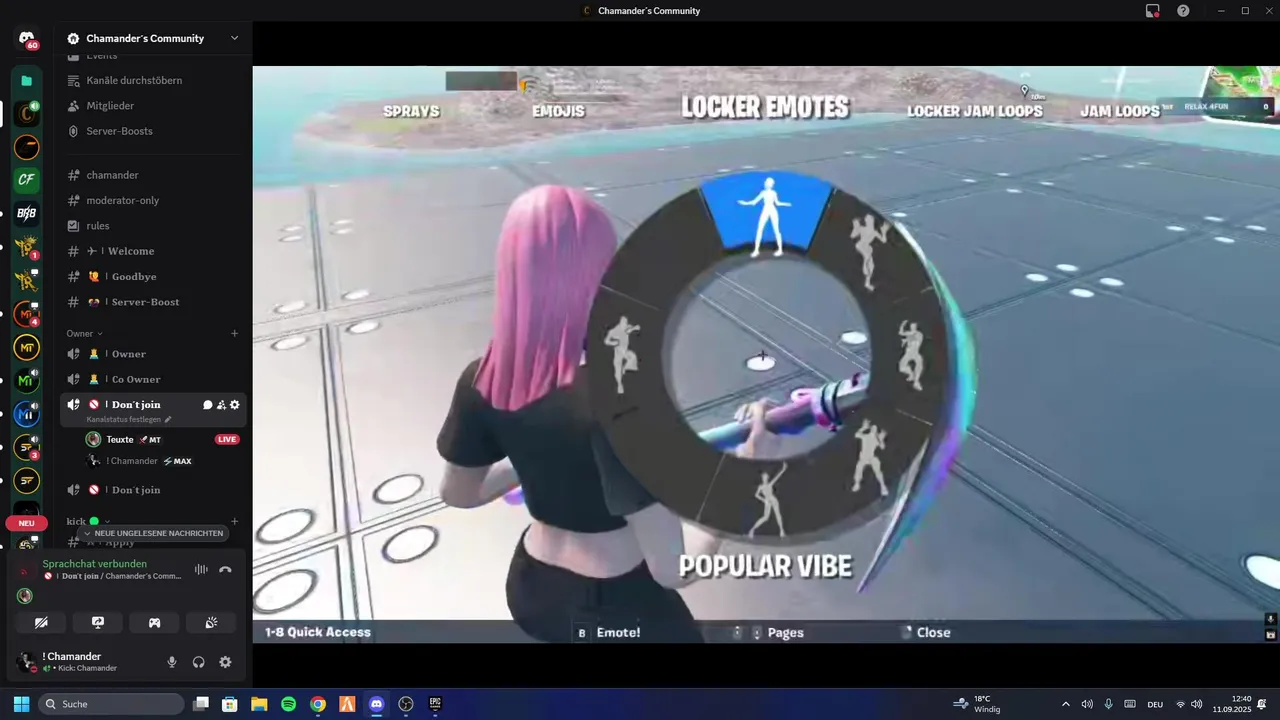Deafen with the headphones icon
This screenshot has height=720, width=1280.
pyautogui.click(x=198, y=662)
